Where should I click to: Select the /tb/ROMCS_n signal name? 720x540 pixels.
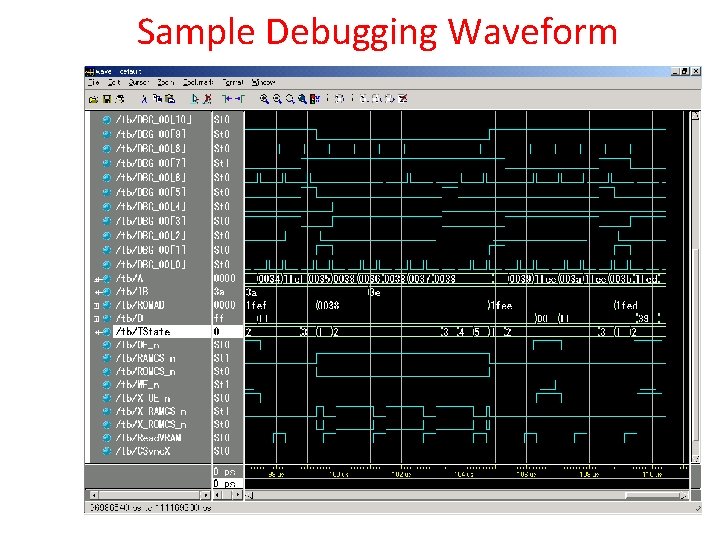click(146, 371)
